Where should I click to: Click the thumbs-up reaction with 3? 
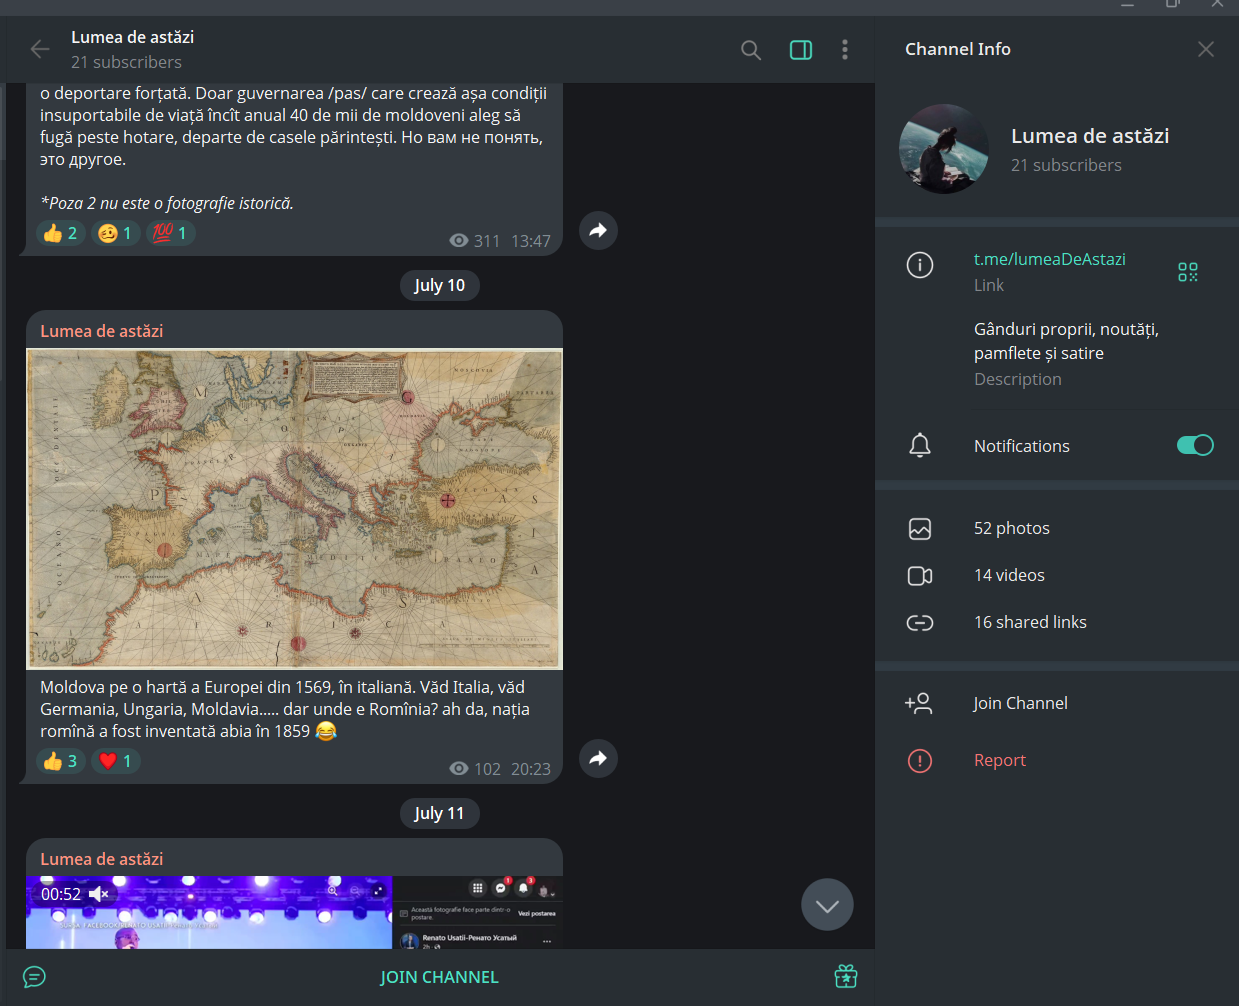[60, 761]
